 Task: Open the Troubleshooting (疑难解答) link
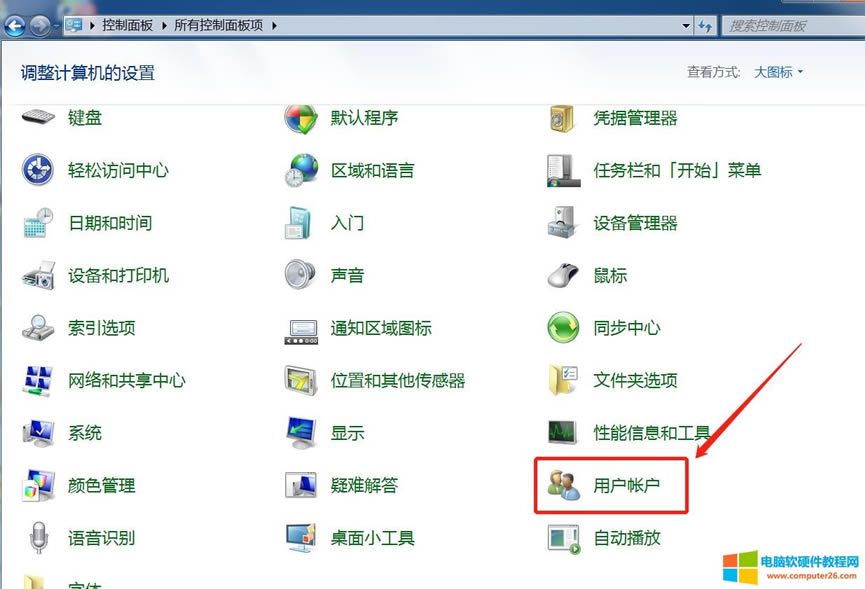point(364,486)
